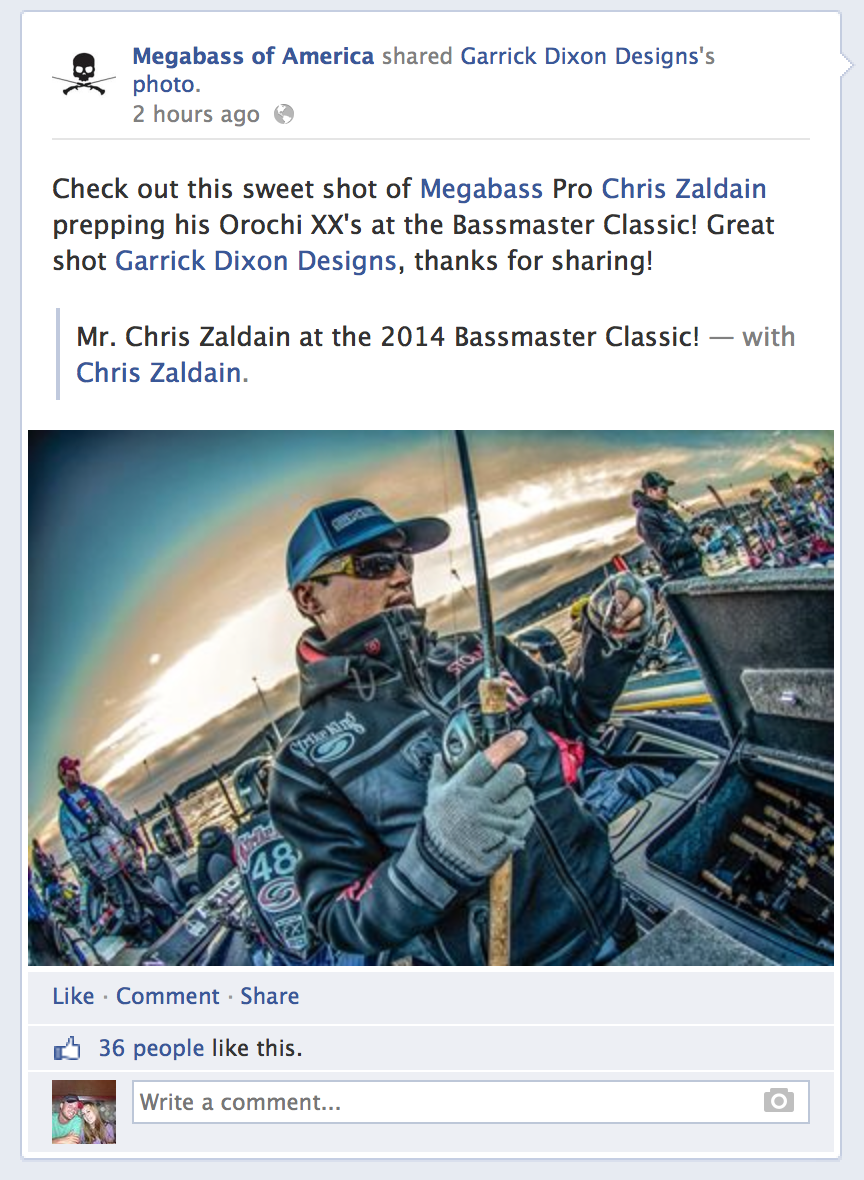This screenshot has width=864, height=1180.
Task: Open Megabass of America page link
Action: 253,56
